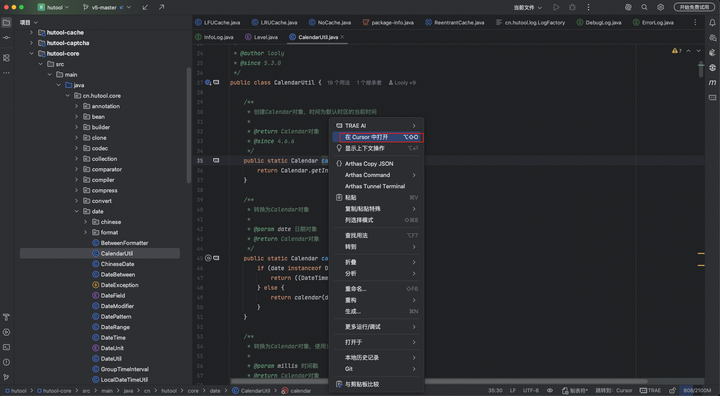The image size is (720, 396).
Task: Switch to the Level.java tab
Action: 261,37
